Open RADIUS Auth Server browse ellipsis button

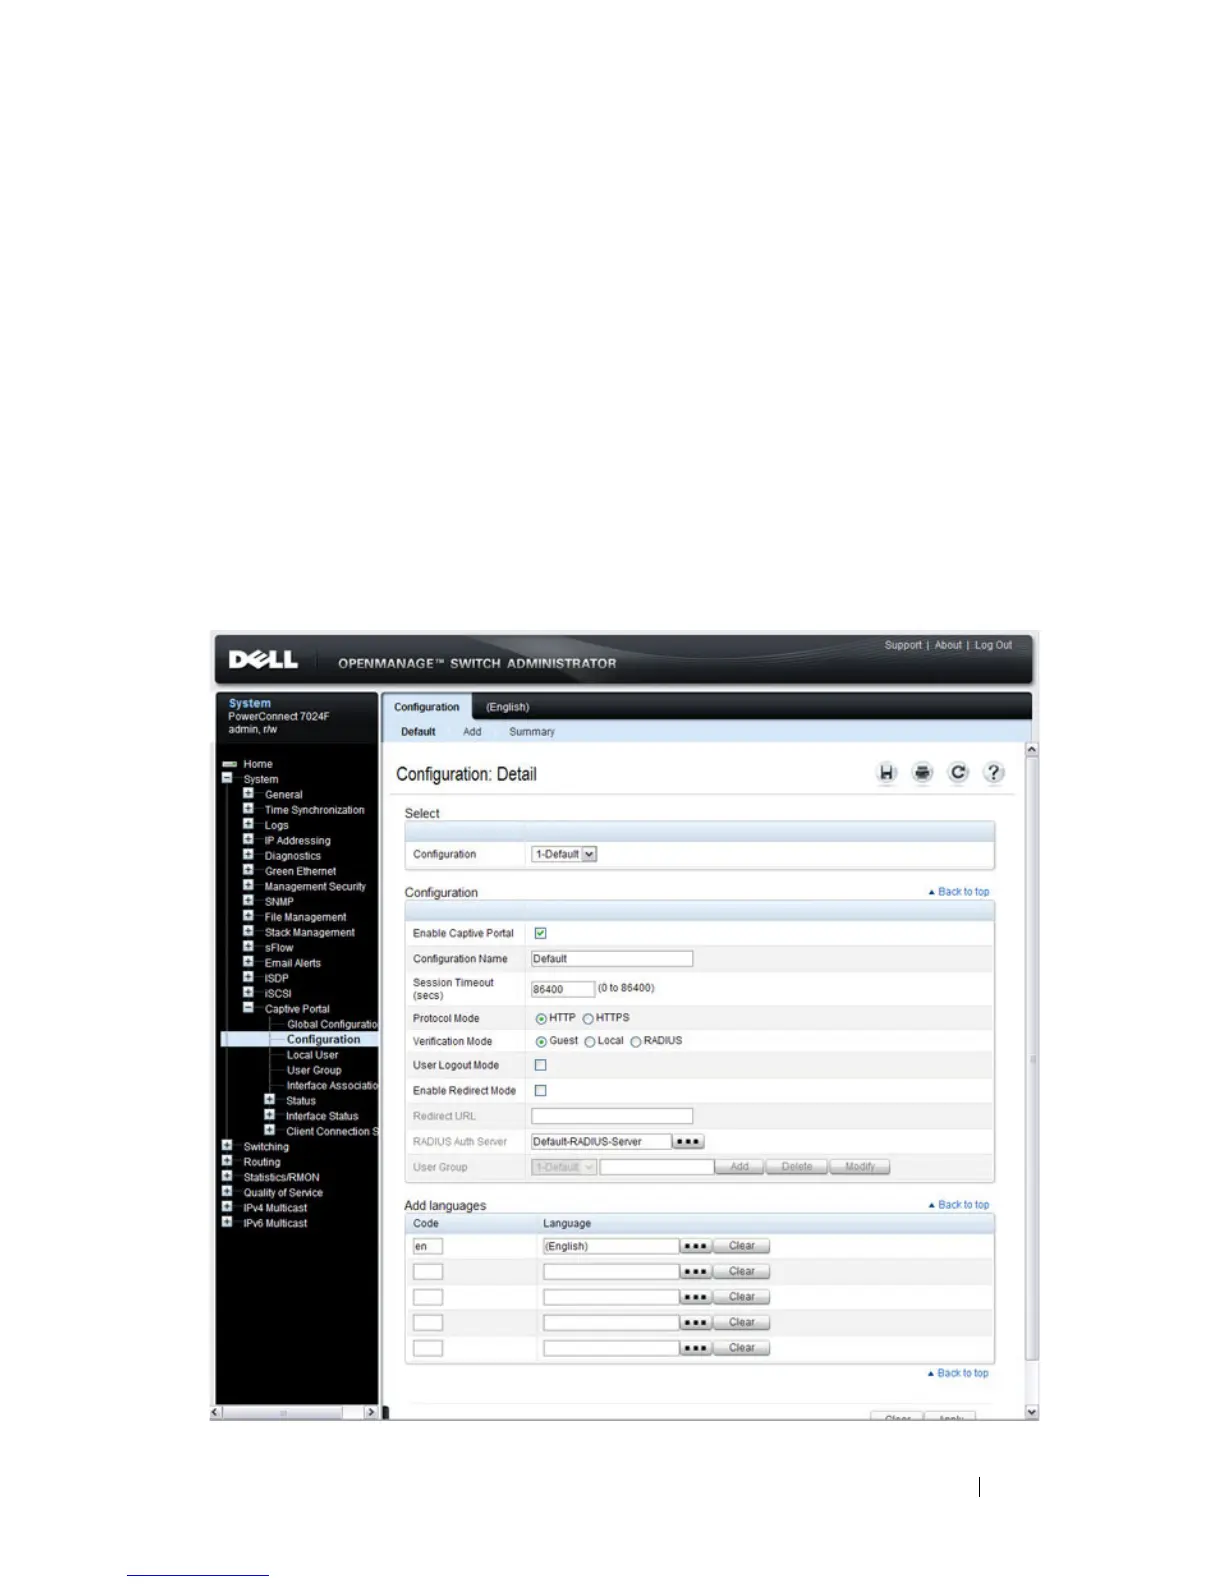(x=688, y=1142)
